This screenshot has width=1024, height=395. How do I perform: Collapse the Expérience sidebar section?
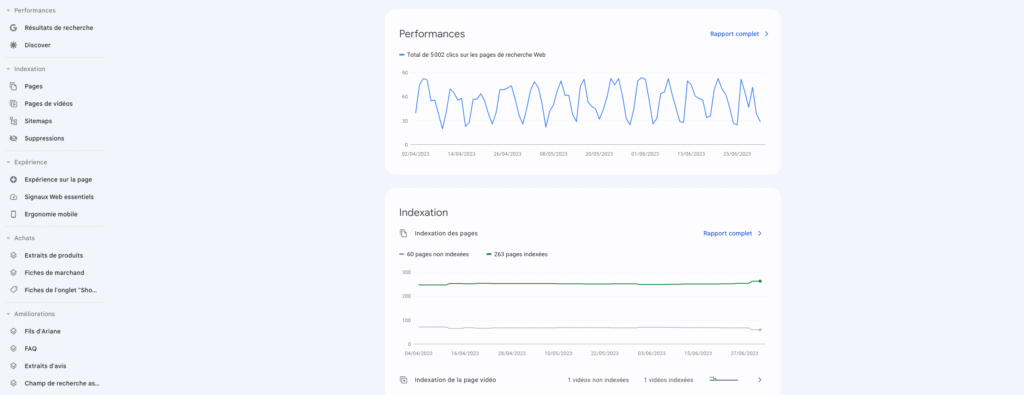pyautogui.click(x=8, y=162)
